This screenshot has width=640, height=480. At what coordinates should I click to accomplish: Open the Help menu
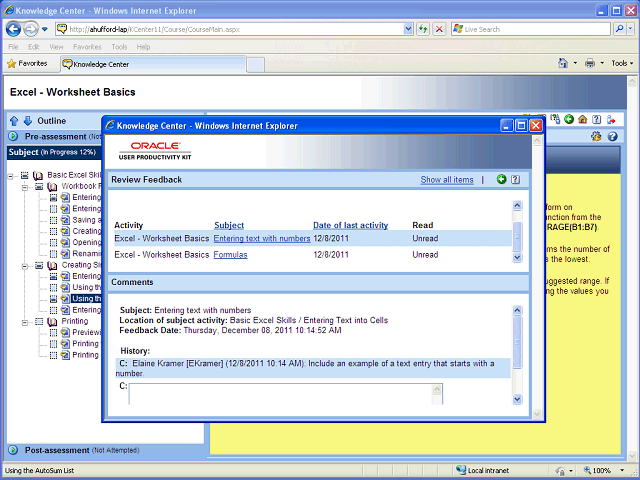[143, 47]
